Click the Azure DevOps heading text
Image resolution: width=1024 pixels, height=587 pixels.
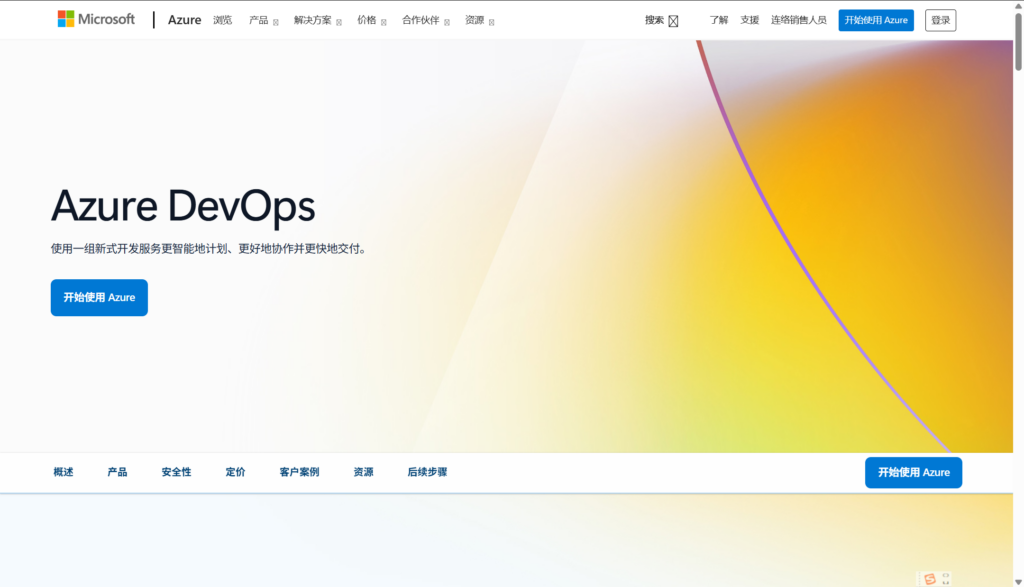coord(183,206)
